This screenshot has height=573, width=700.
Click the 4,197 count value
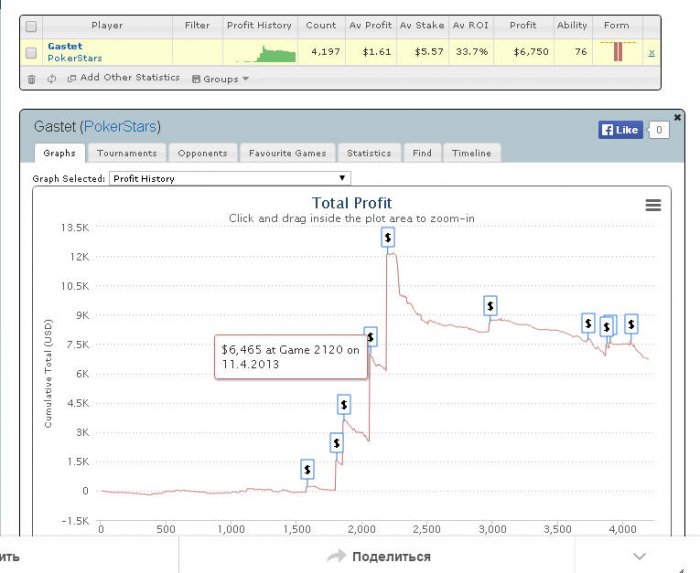coord(326,52)
